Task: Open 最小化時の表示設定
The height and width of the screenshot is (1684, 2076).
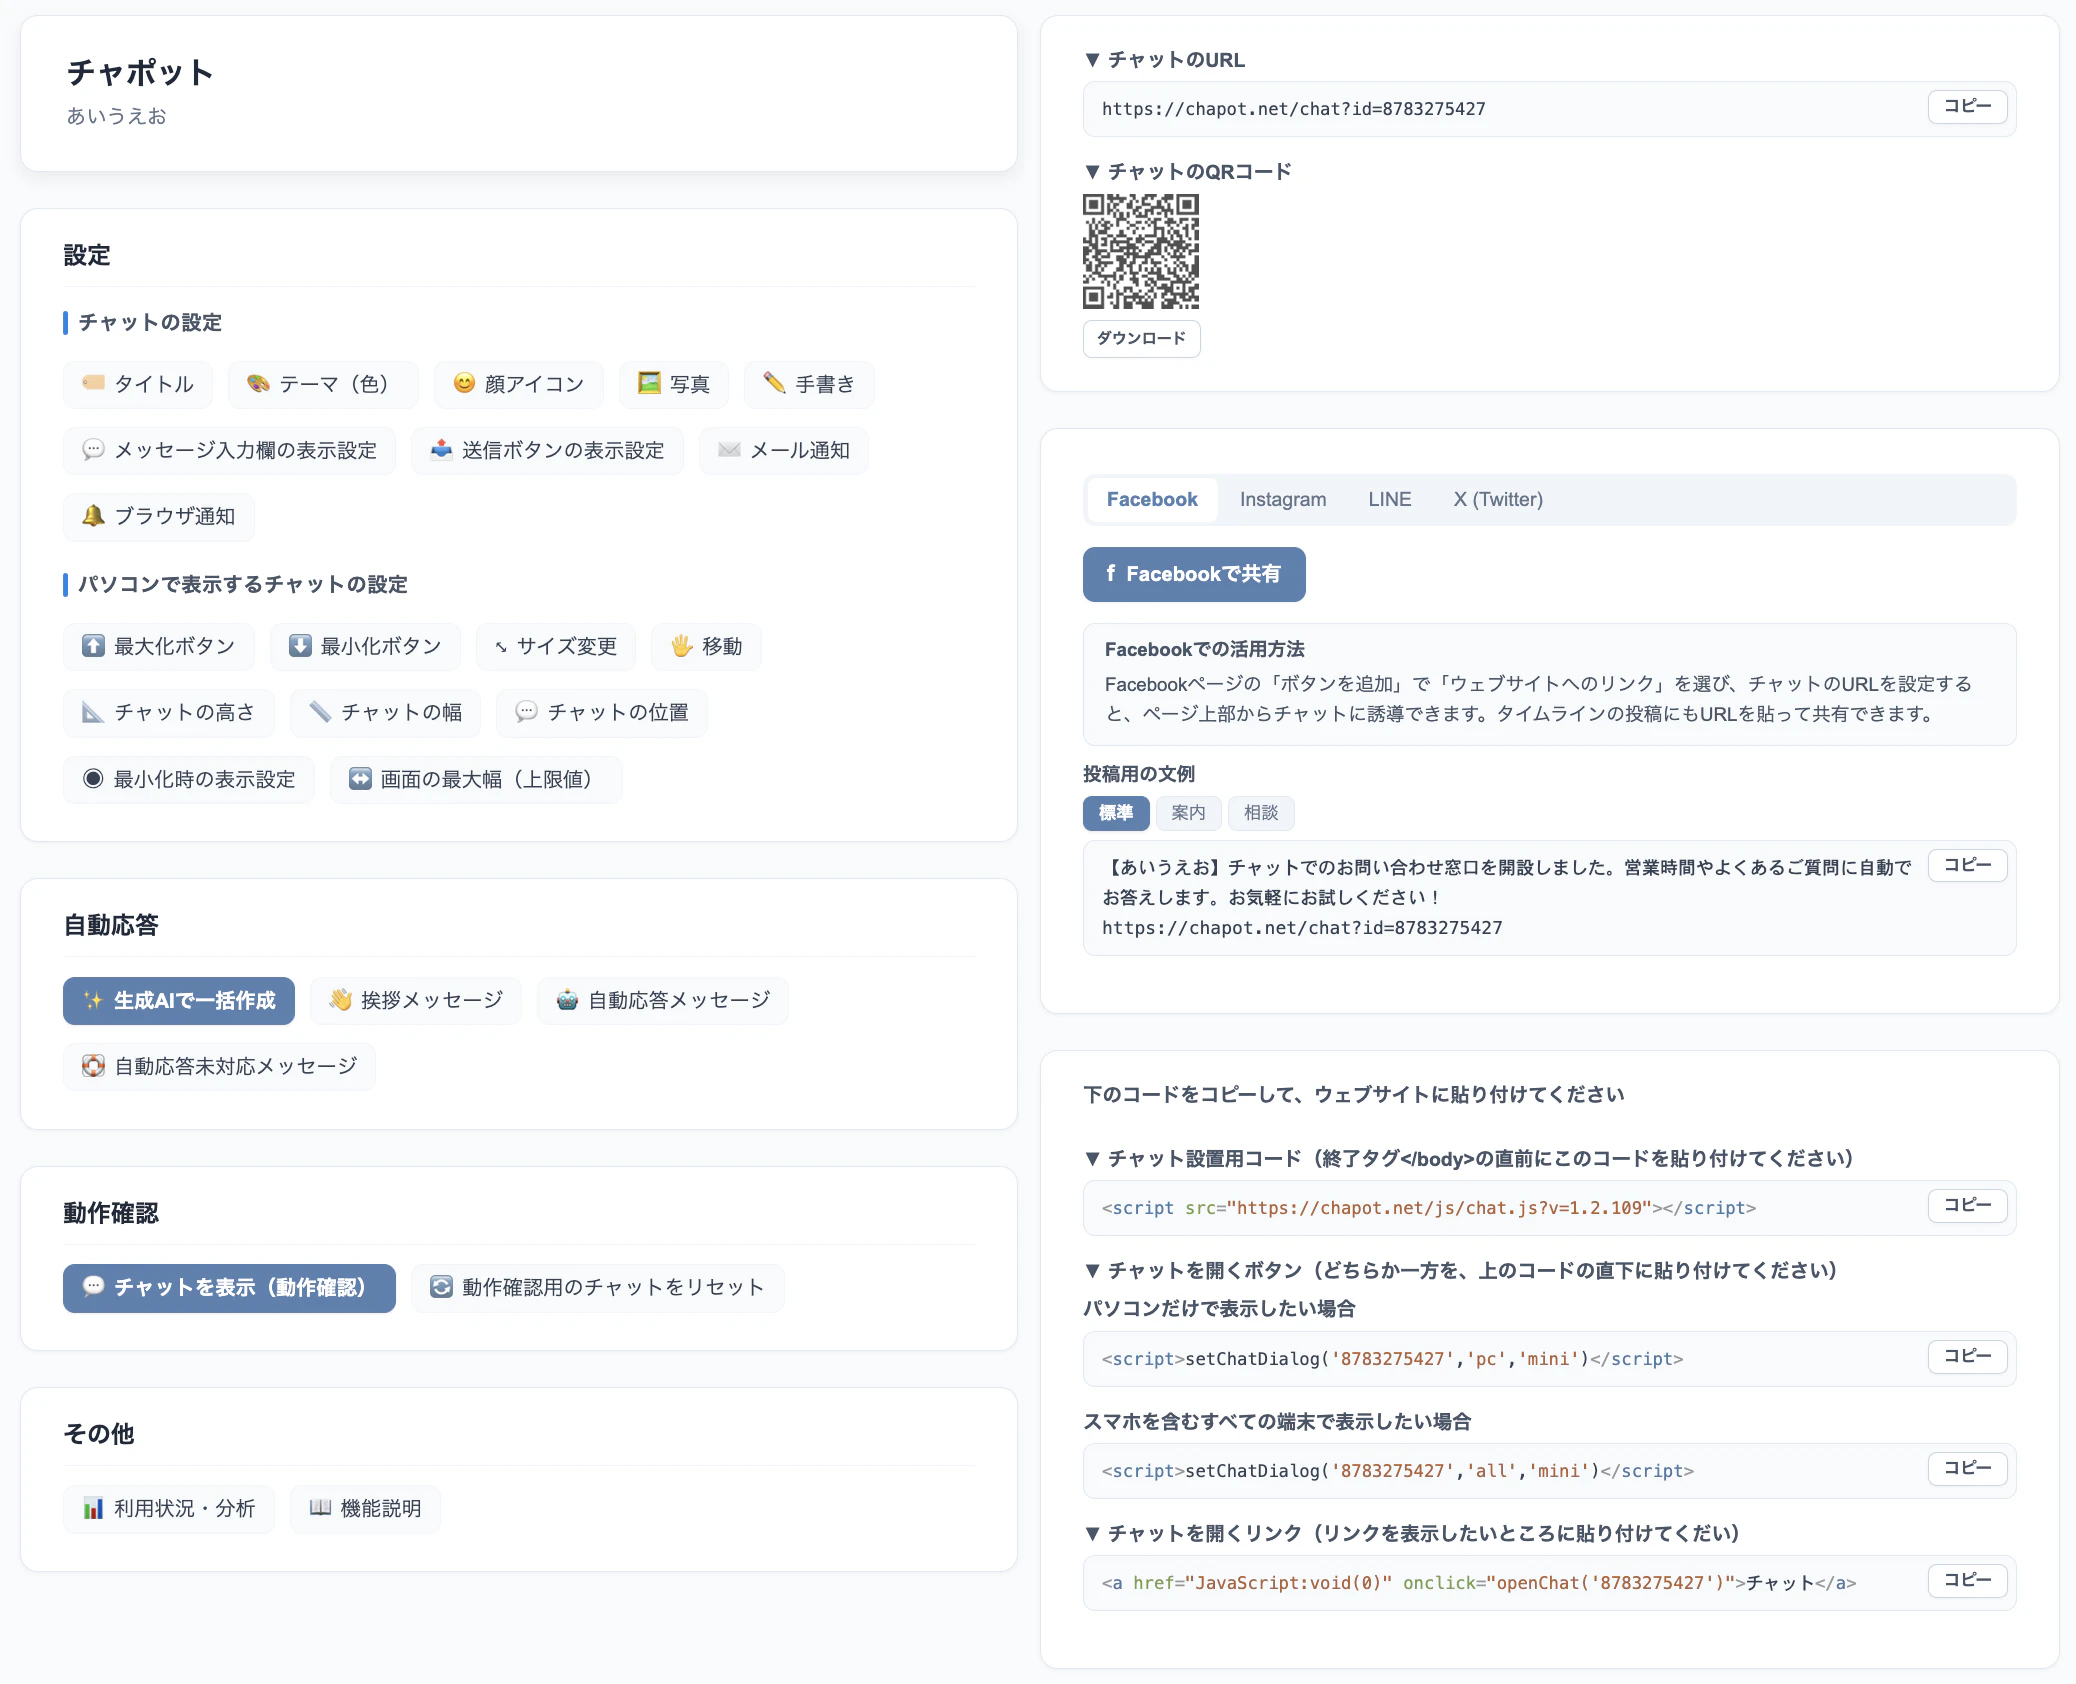Action: (x=189, y=779)
